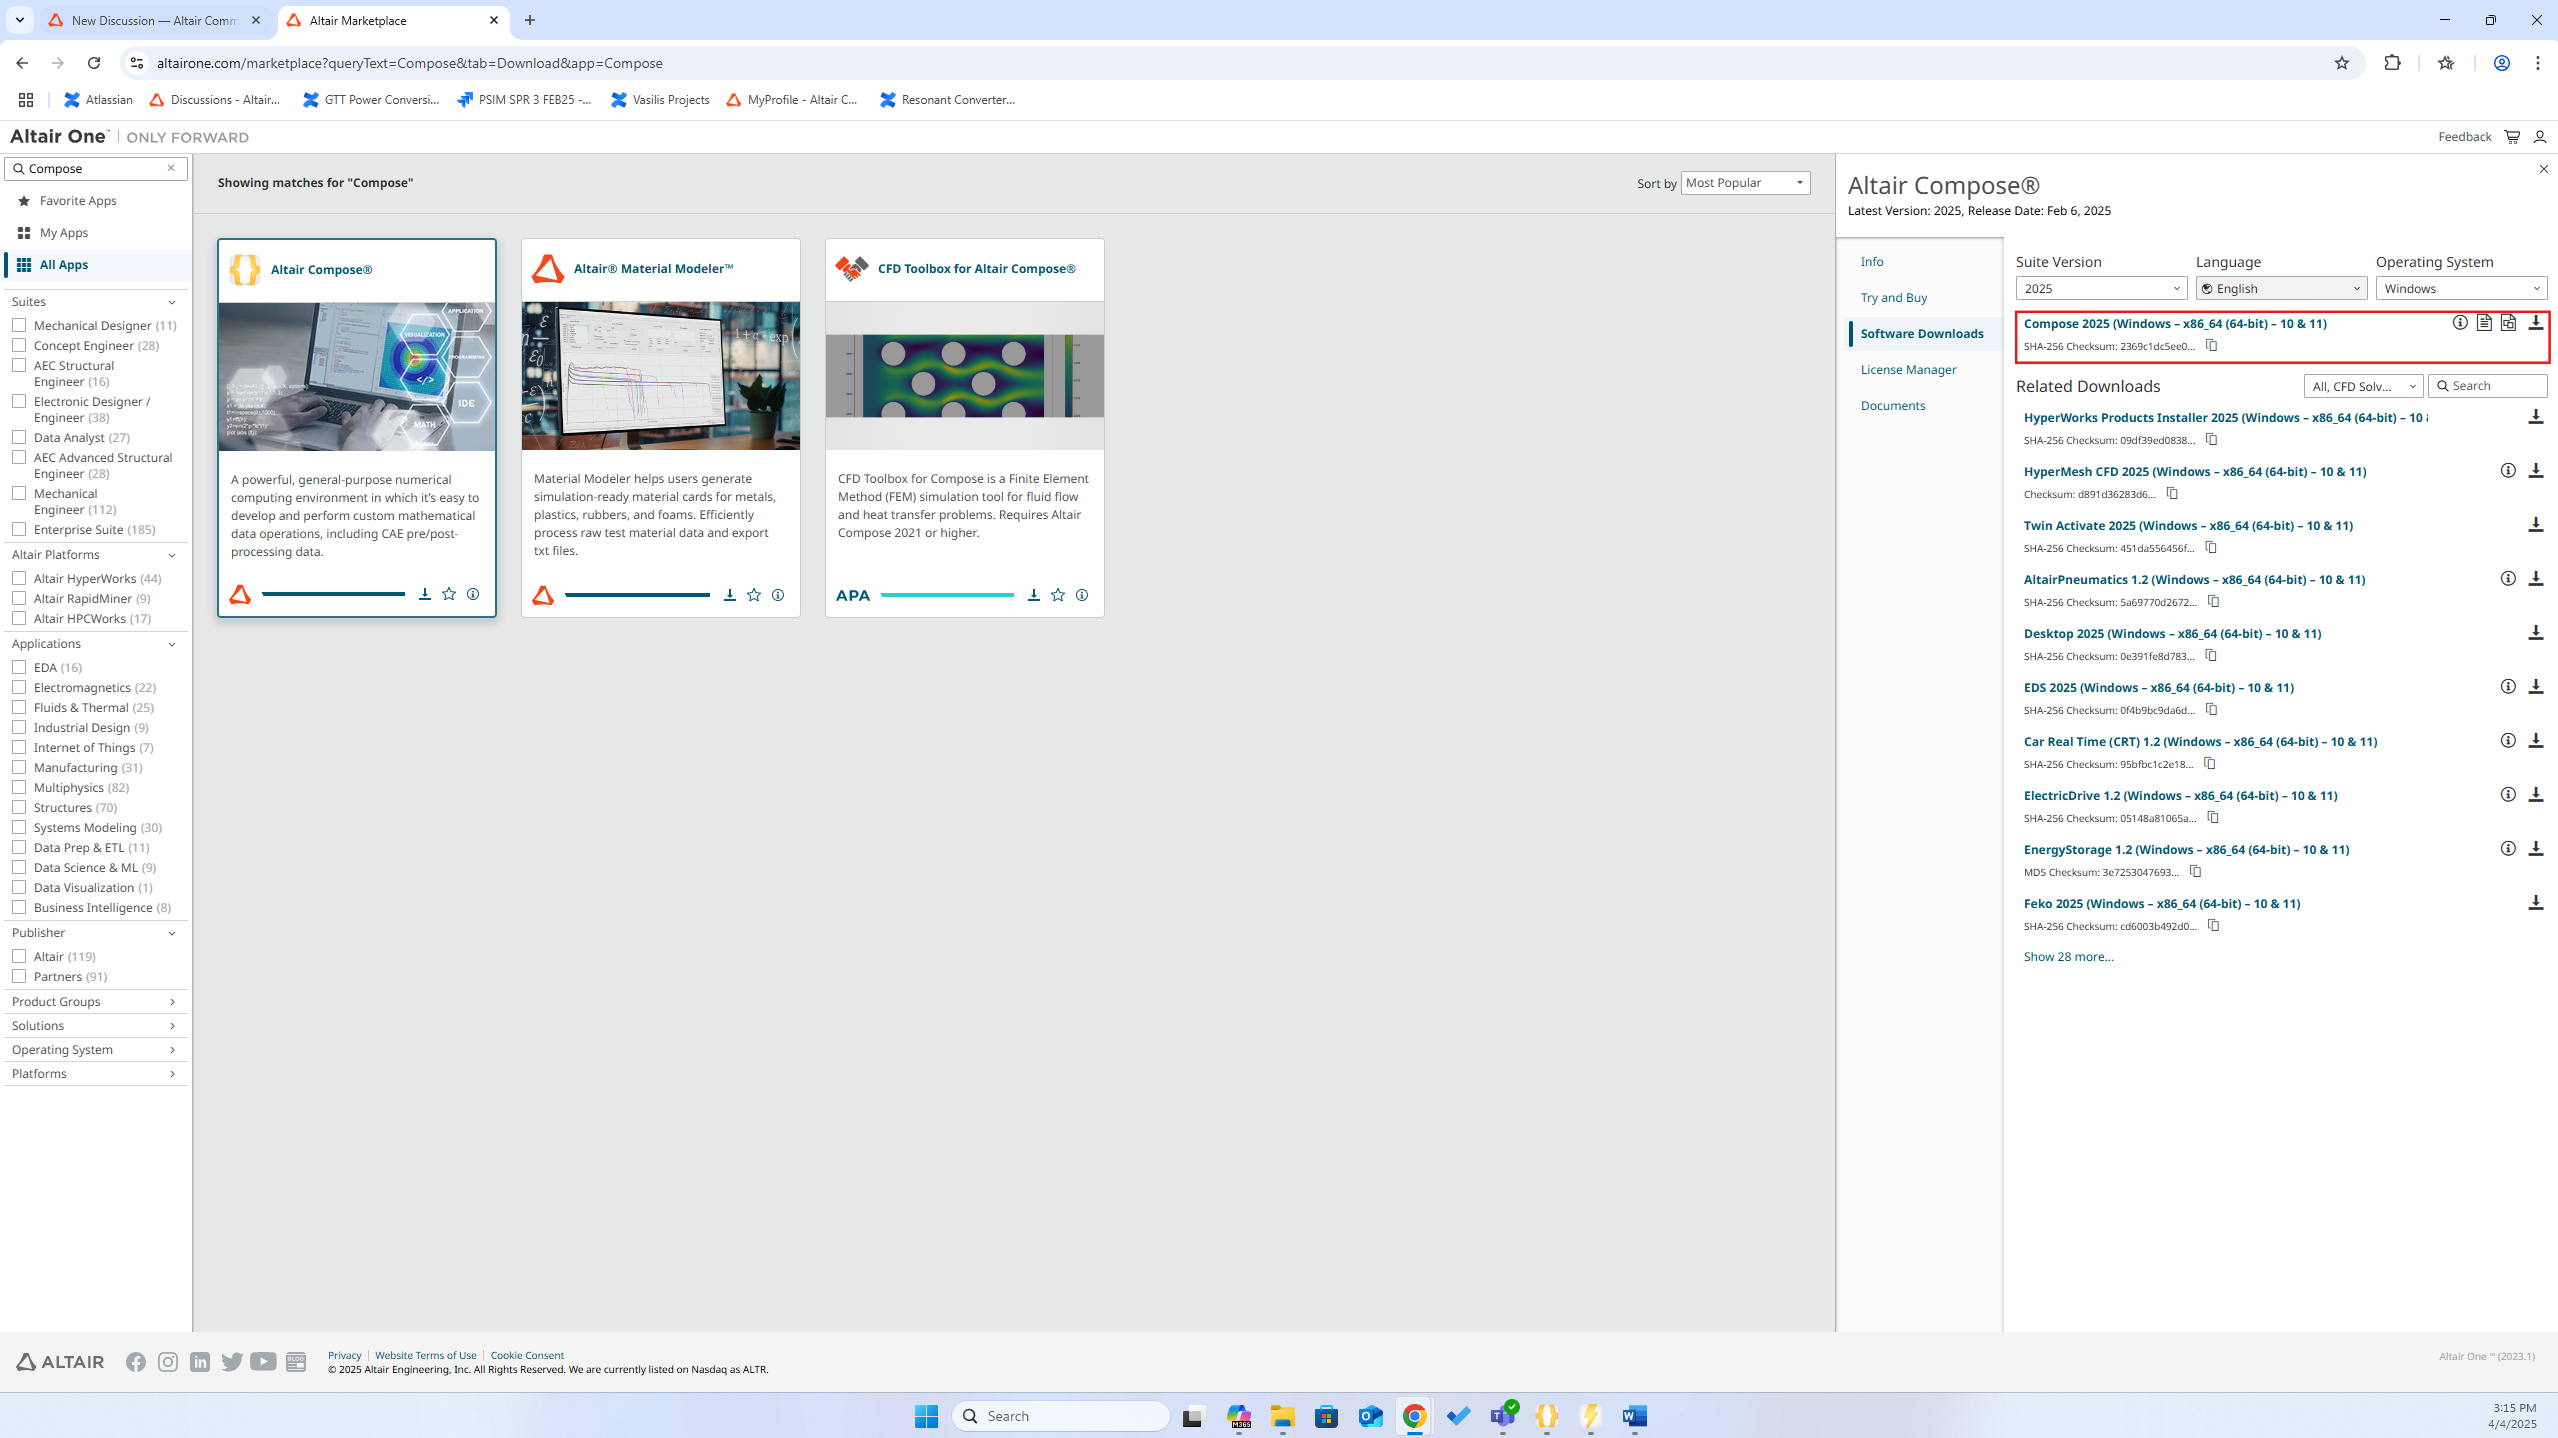Check the Data Analyst filter
Viewport: 2558px width, 1438px height.
pos(19,437)
